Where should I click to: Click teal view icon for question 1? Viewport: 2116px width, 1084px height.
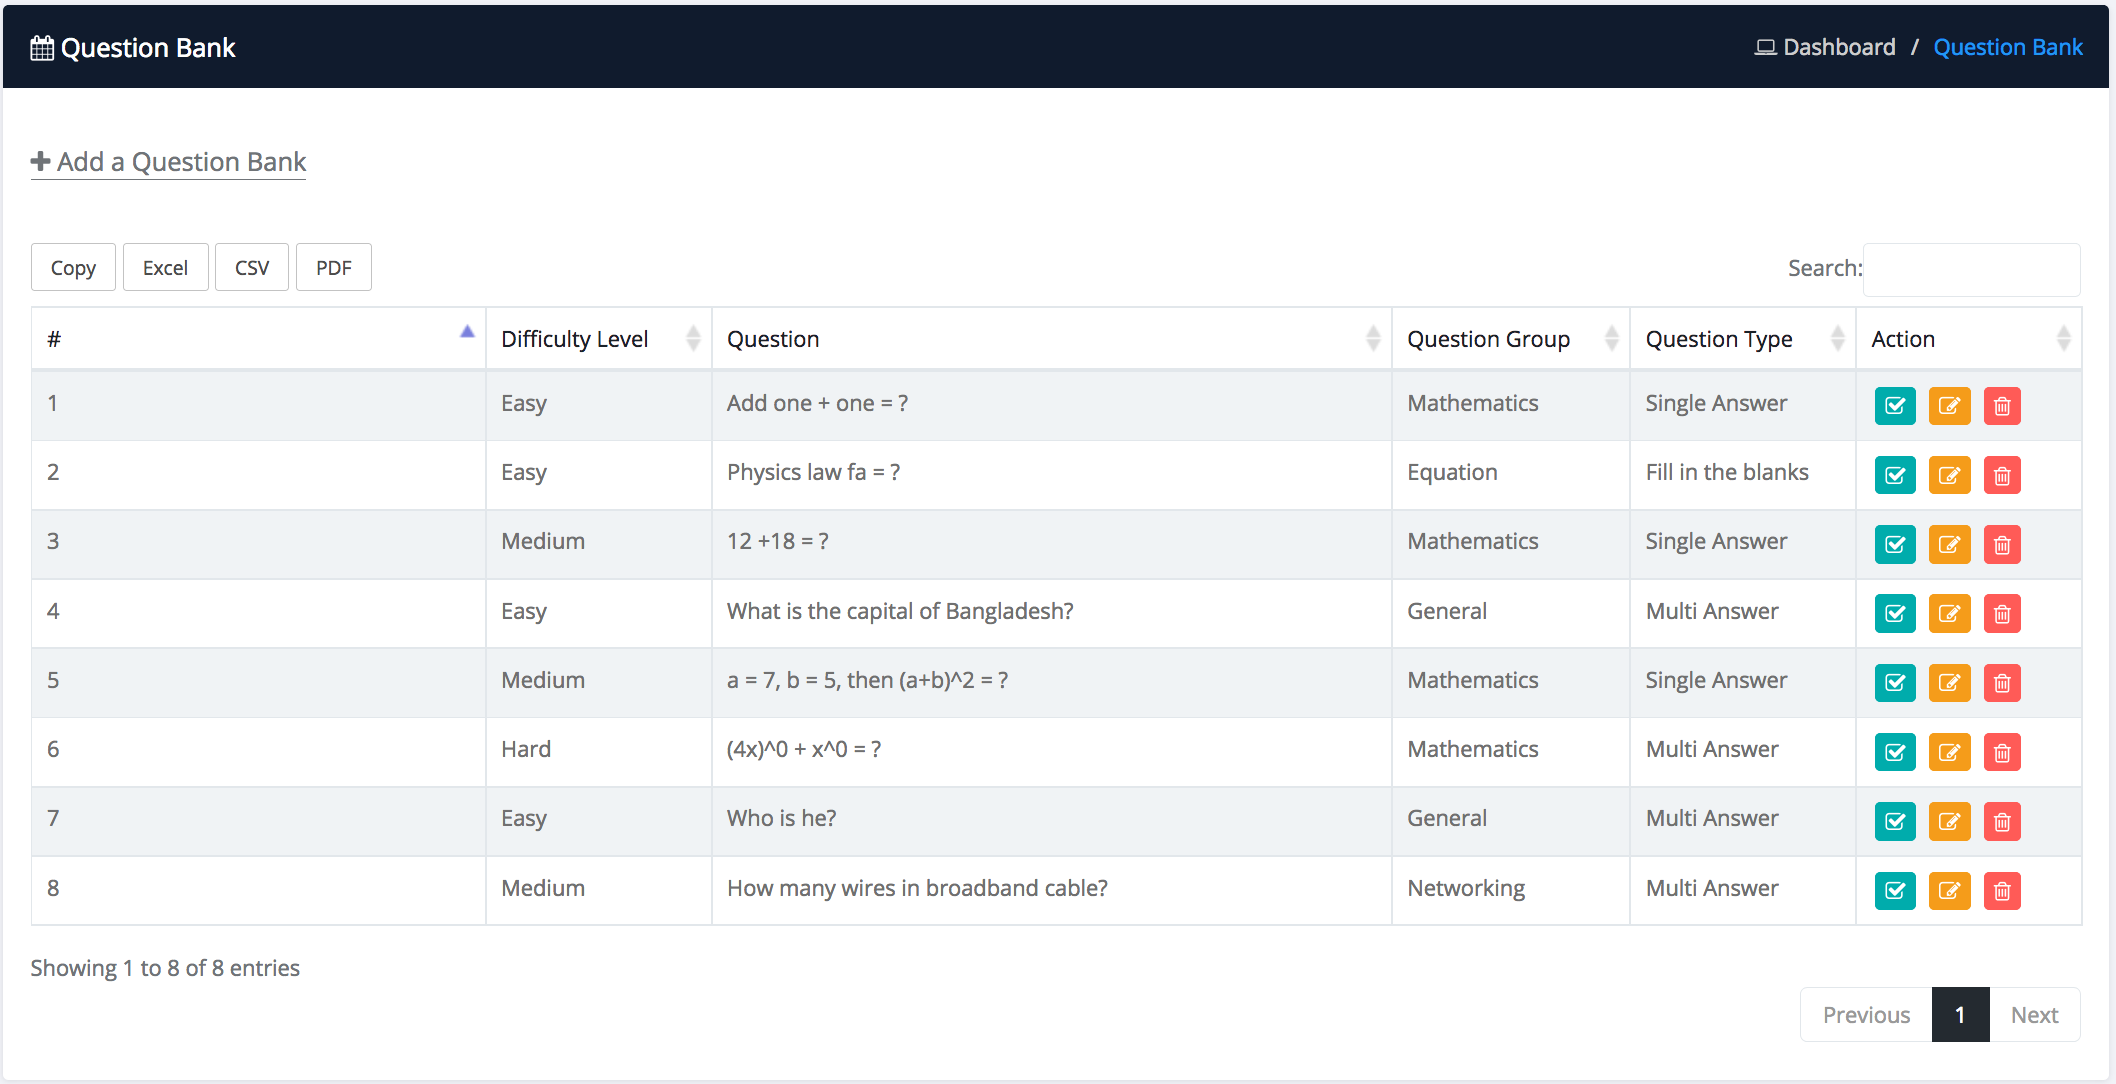pyautogui.click(x=1894, y=406)
